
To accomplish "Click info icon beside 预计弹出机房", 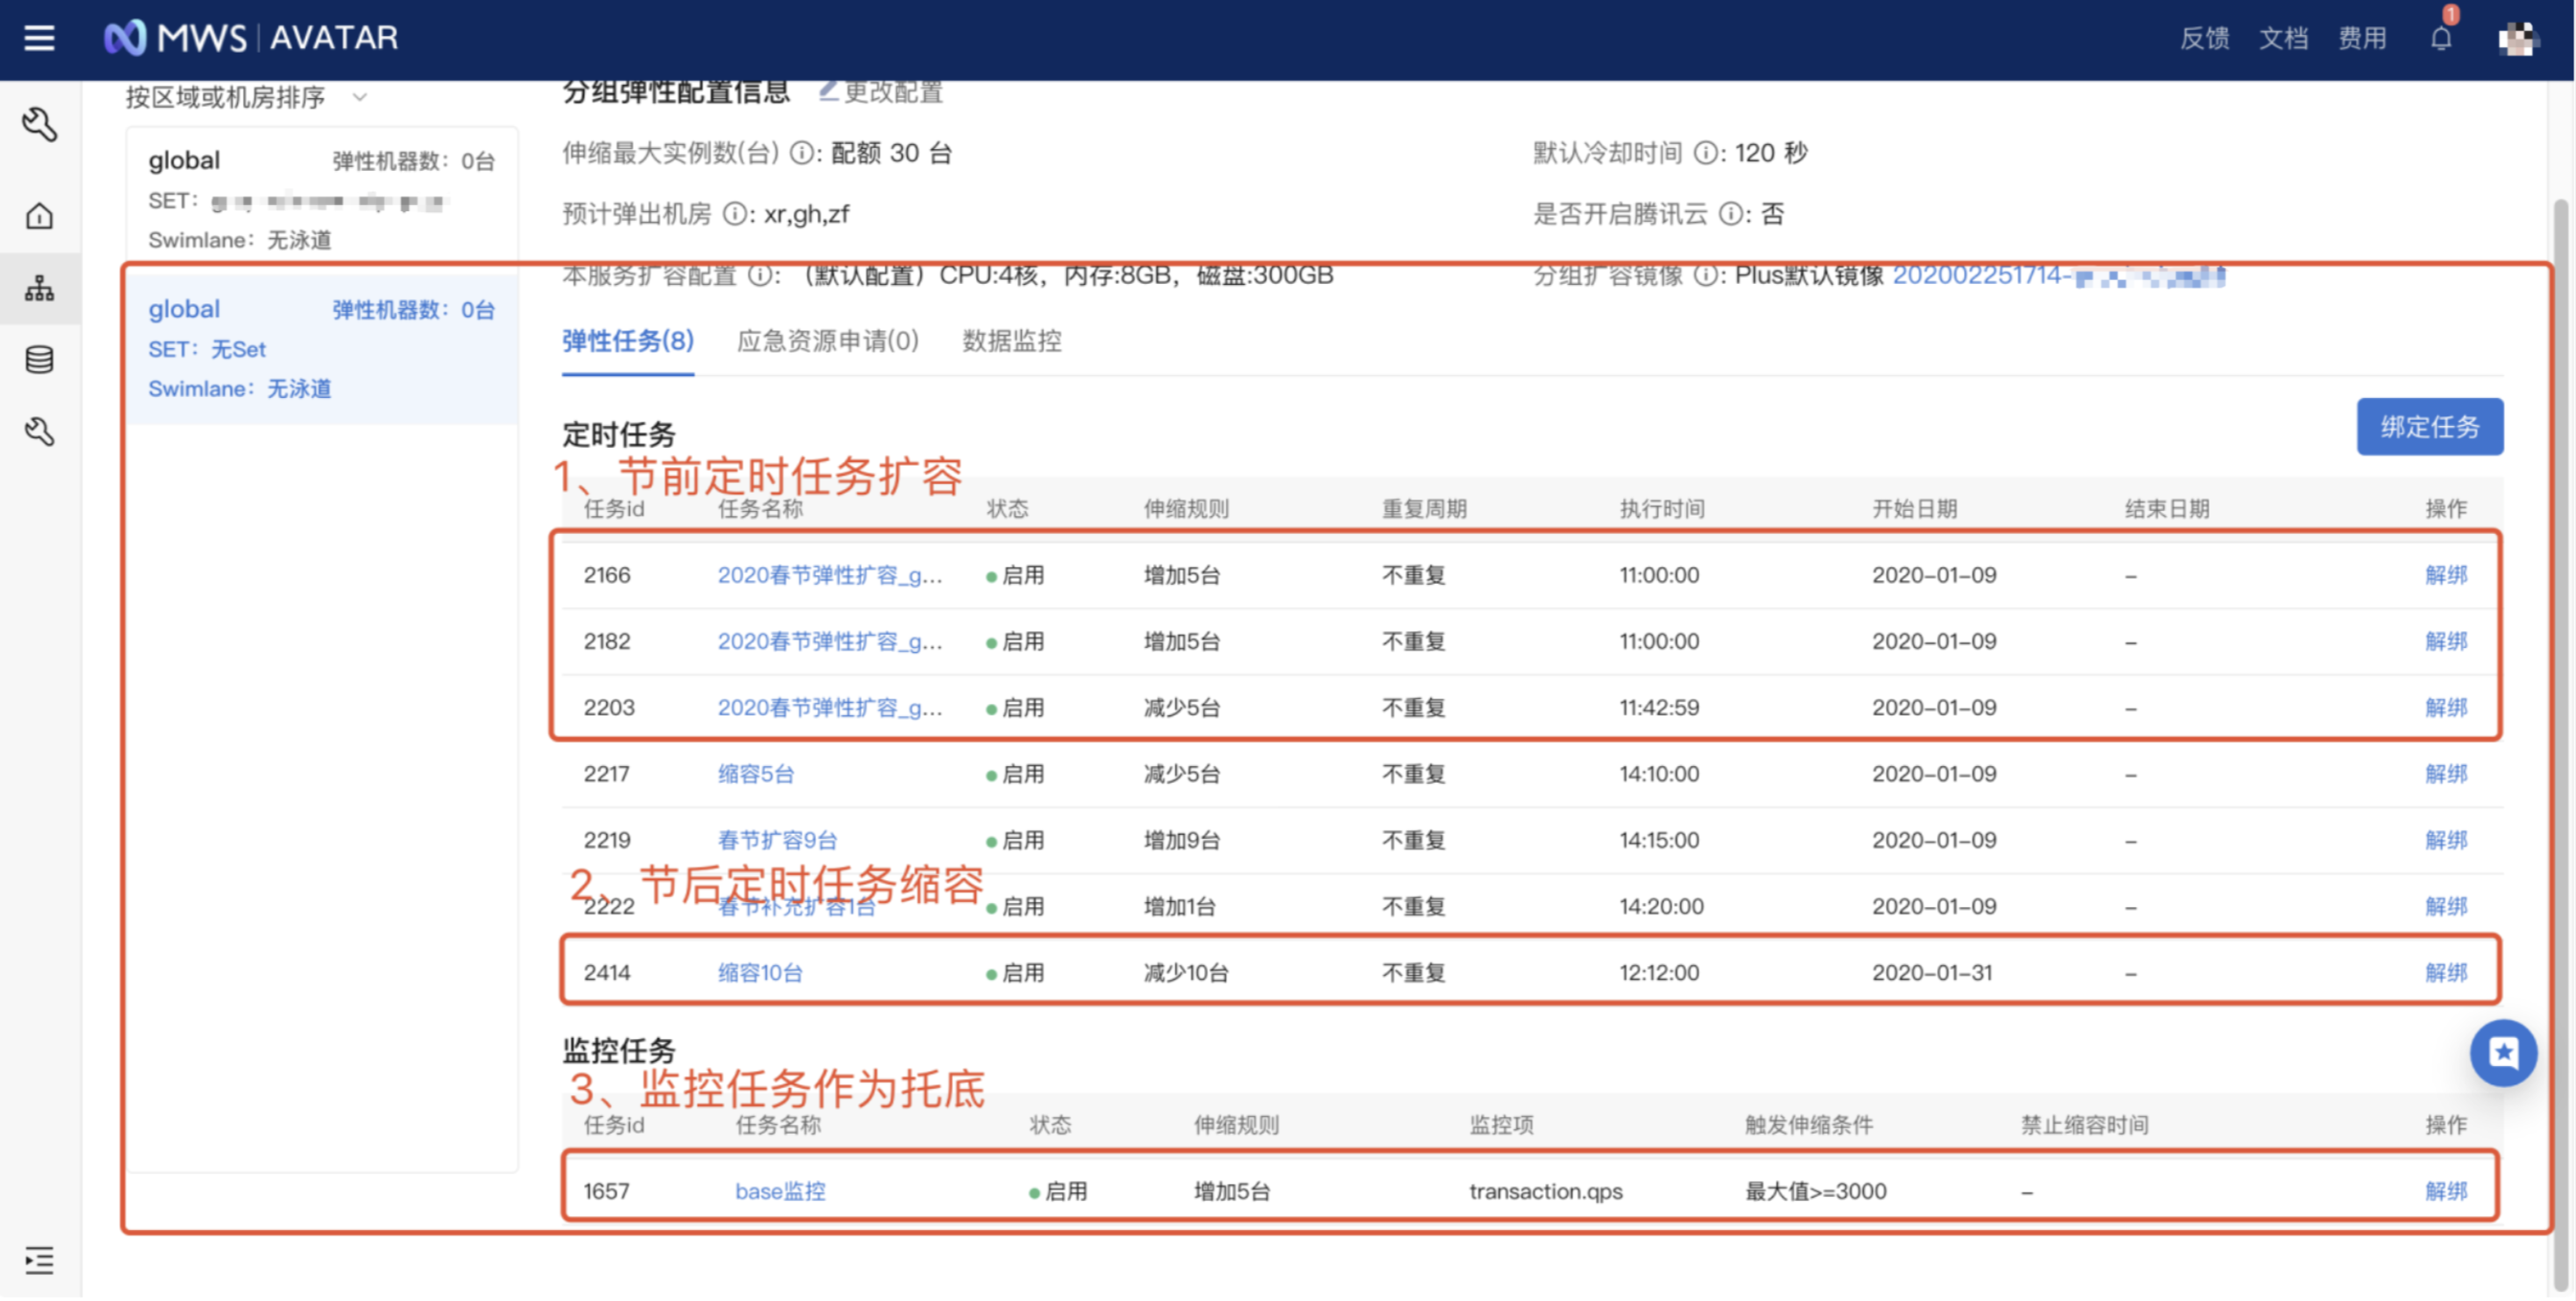I will click(734, 214).
